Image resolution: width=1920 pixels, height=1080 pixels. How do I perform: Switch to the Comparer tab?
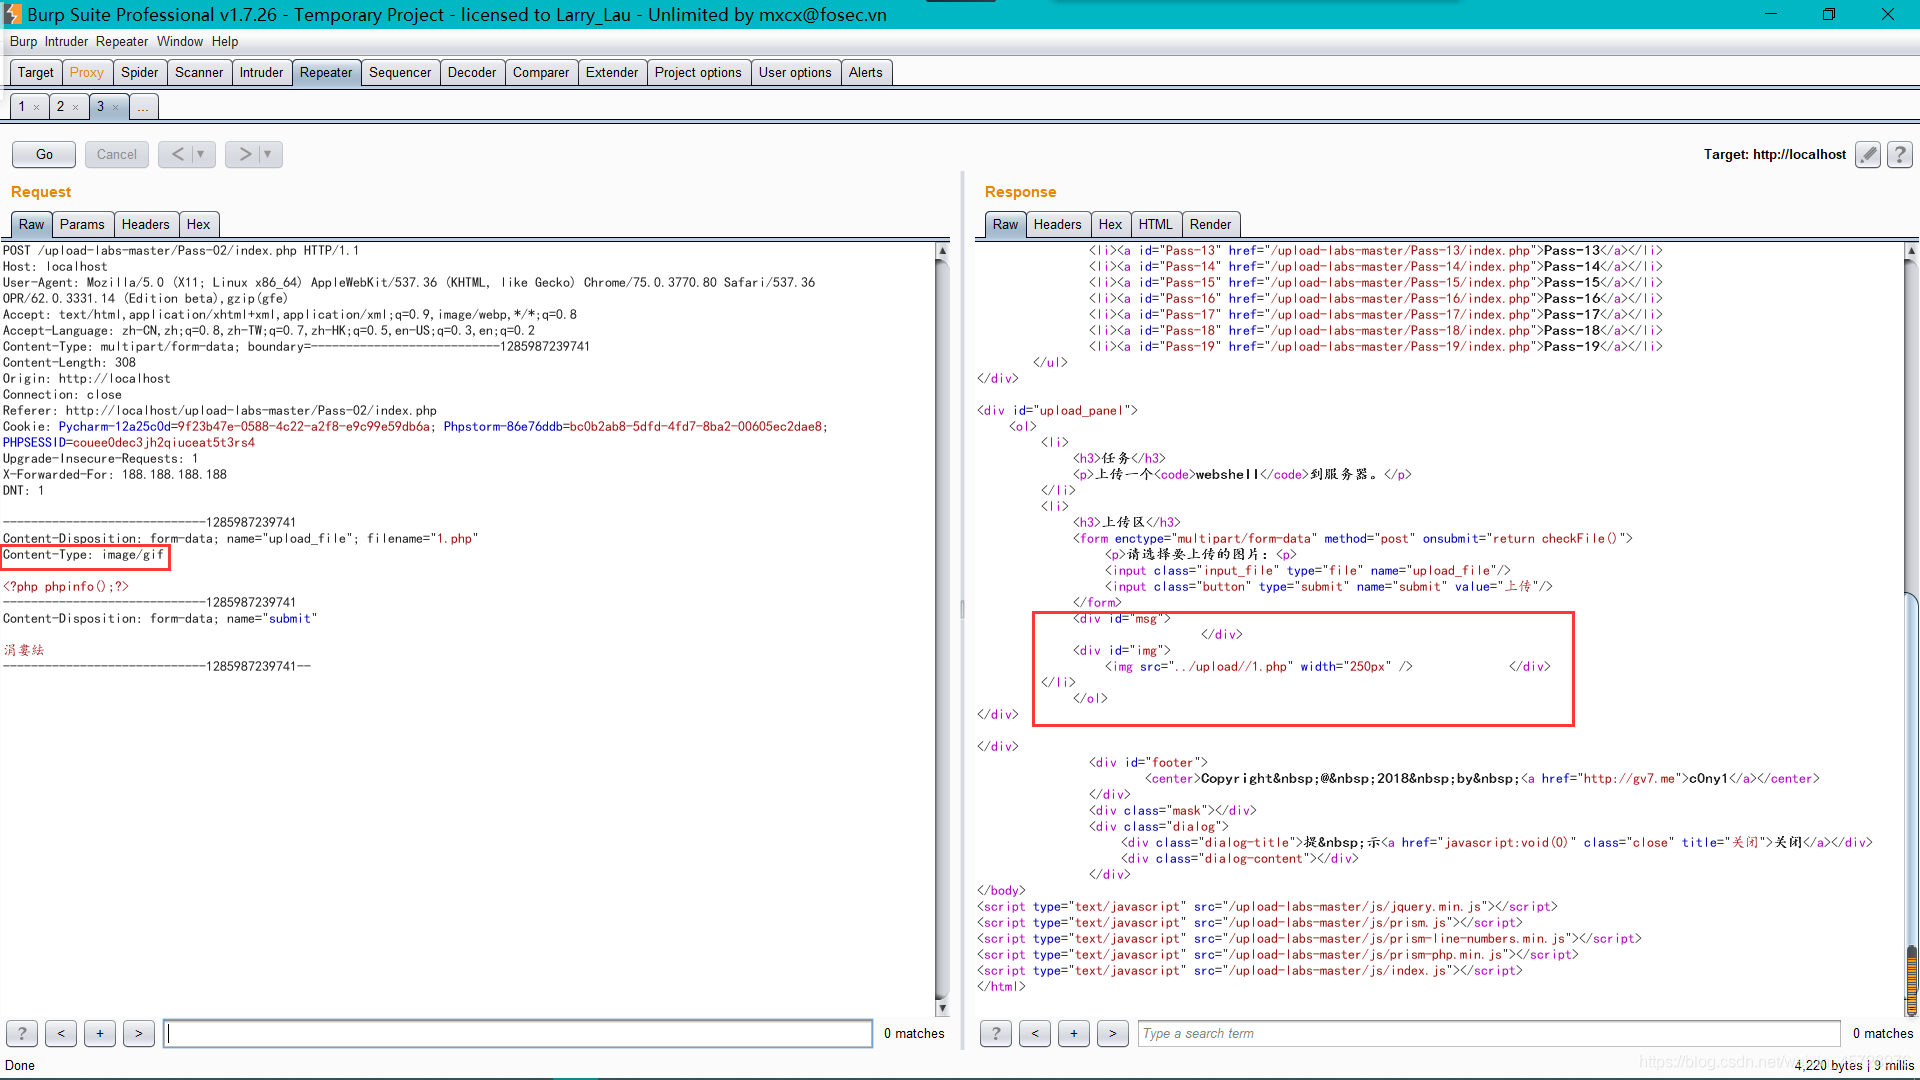click(541, 72)
